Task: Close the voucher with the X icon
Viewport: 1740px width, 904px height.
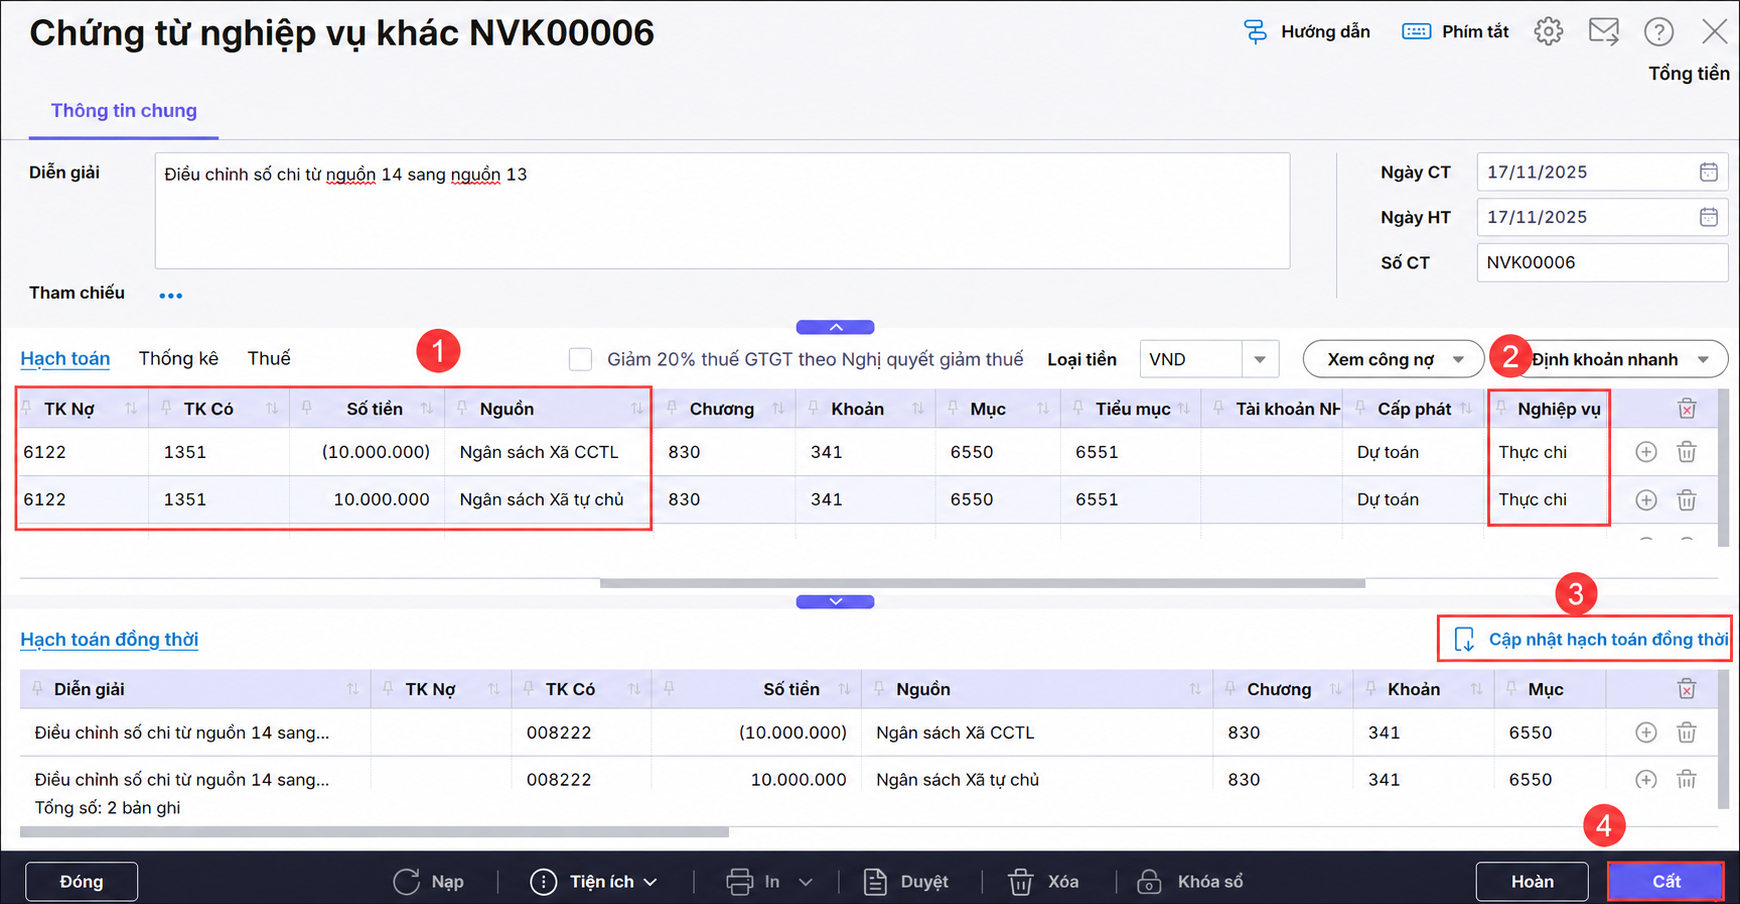Action: (x=1714, y=32)
